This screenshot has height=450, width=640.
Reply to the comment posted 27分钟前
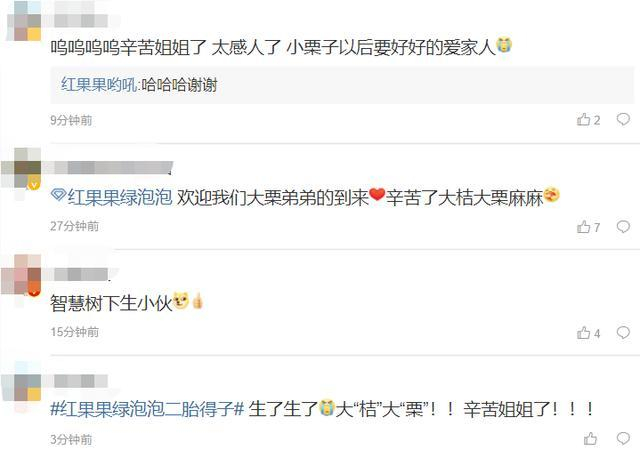[x=623, y=226]
